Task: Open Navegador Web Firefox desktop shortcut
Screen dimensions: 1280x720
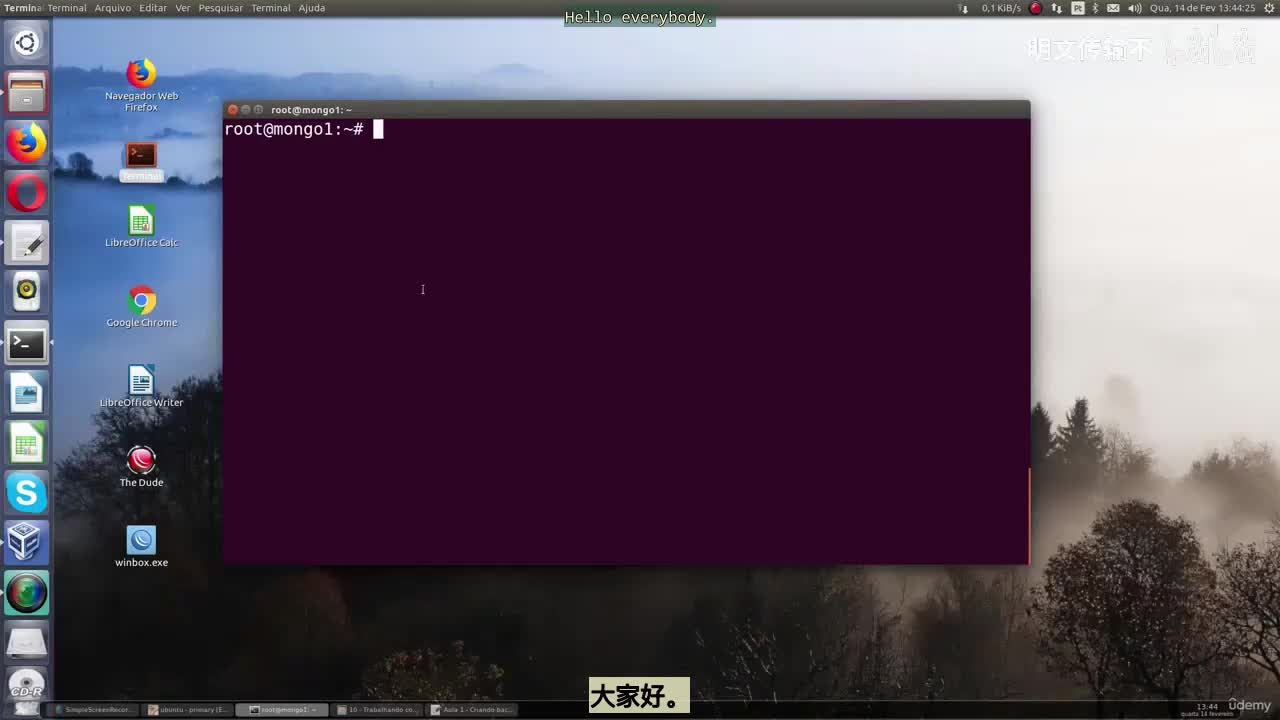Action: tap(141, 86)
